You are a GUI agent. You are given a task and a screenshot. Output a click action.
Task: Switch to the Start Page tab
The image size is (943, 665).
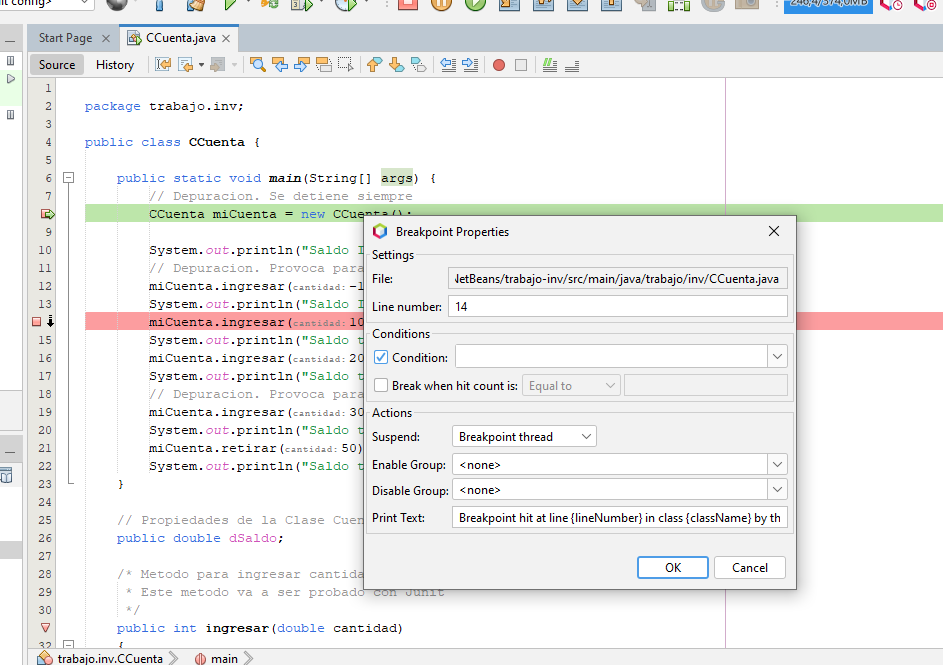pyautogui.click(x=65, y=38)
